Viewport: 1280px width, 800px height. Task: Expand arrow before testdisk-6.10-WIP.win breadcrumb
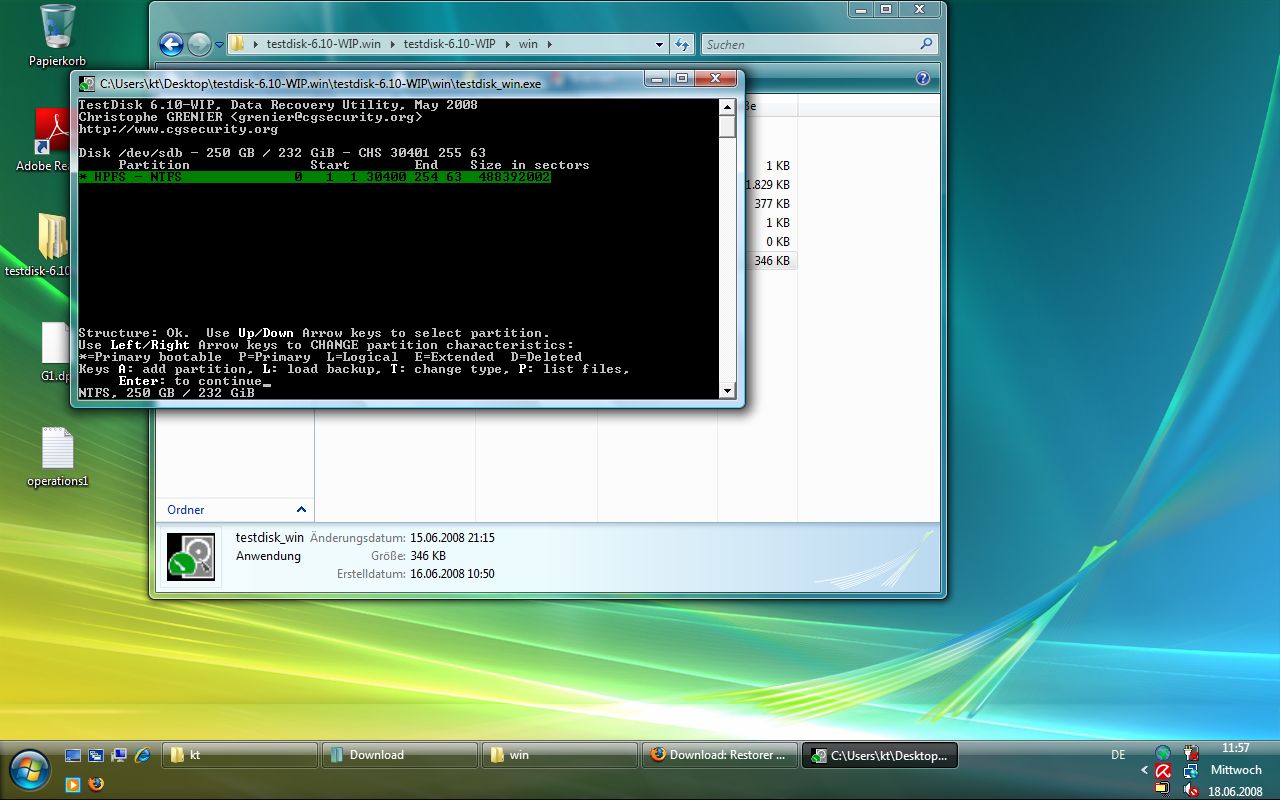coord(256,44)
